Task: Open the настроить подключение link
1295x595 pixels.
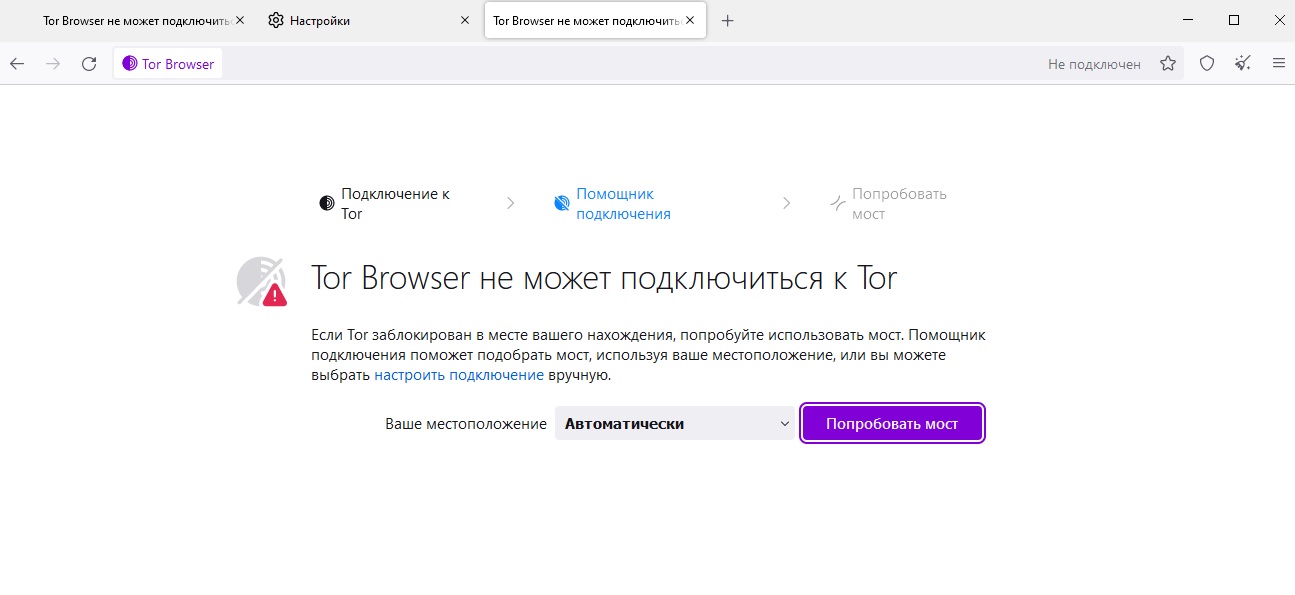Action: (459, 375)
